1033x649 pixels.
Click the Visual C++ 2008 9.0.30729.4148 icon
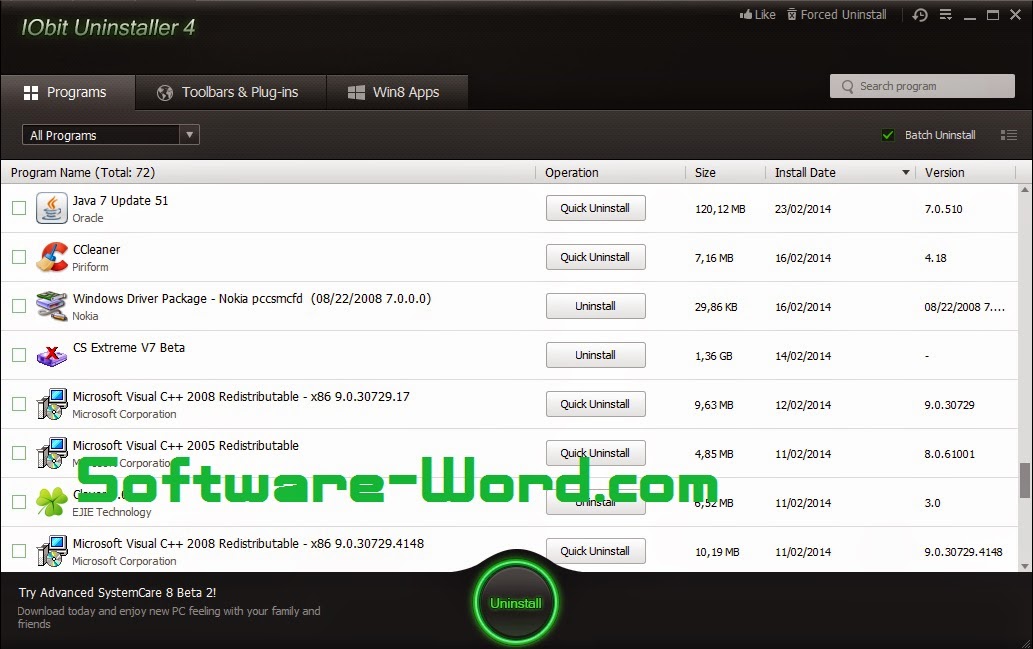point(51,551)
